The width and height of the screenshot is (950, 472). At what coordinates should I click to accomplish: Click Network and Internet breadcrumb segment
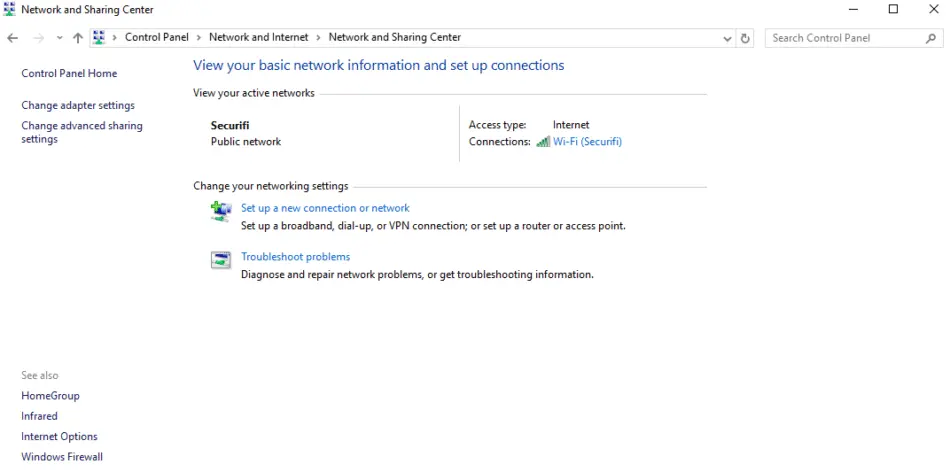coord(259,37)
